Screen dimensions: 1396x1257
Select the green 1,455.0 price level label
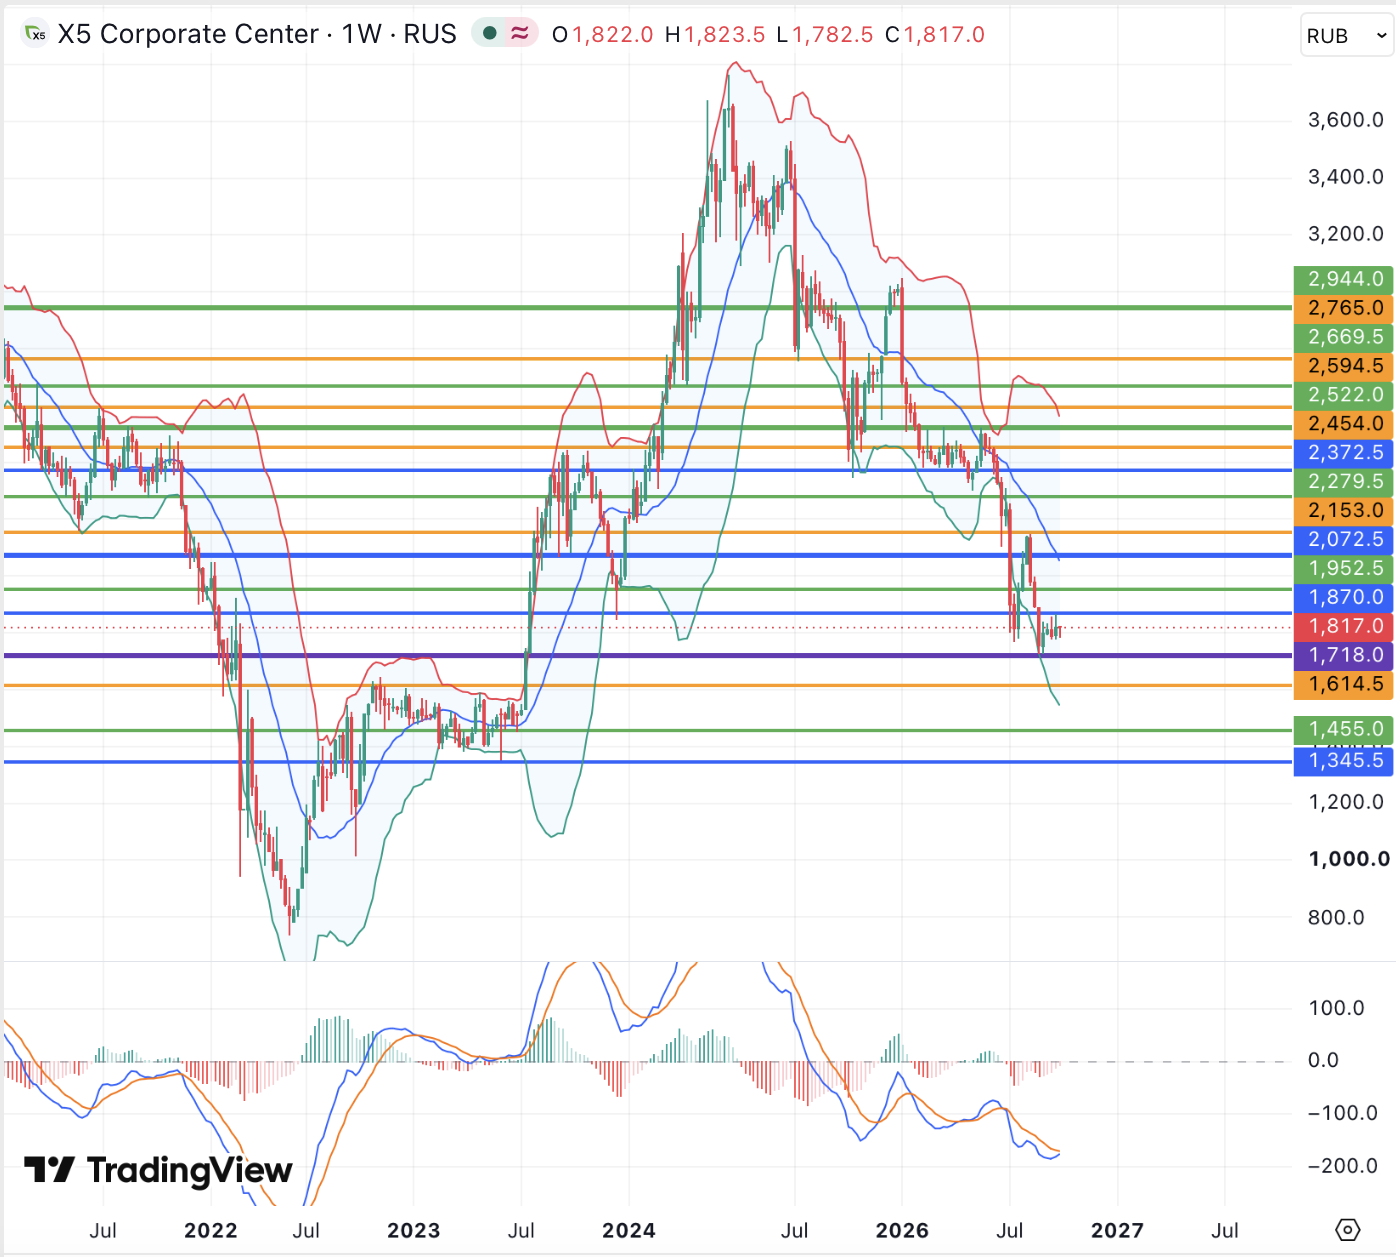(x=1343, y=730)
